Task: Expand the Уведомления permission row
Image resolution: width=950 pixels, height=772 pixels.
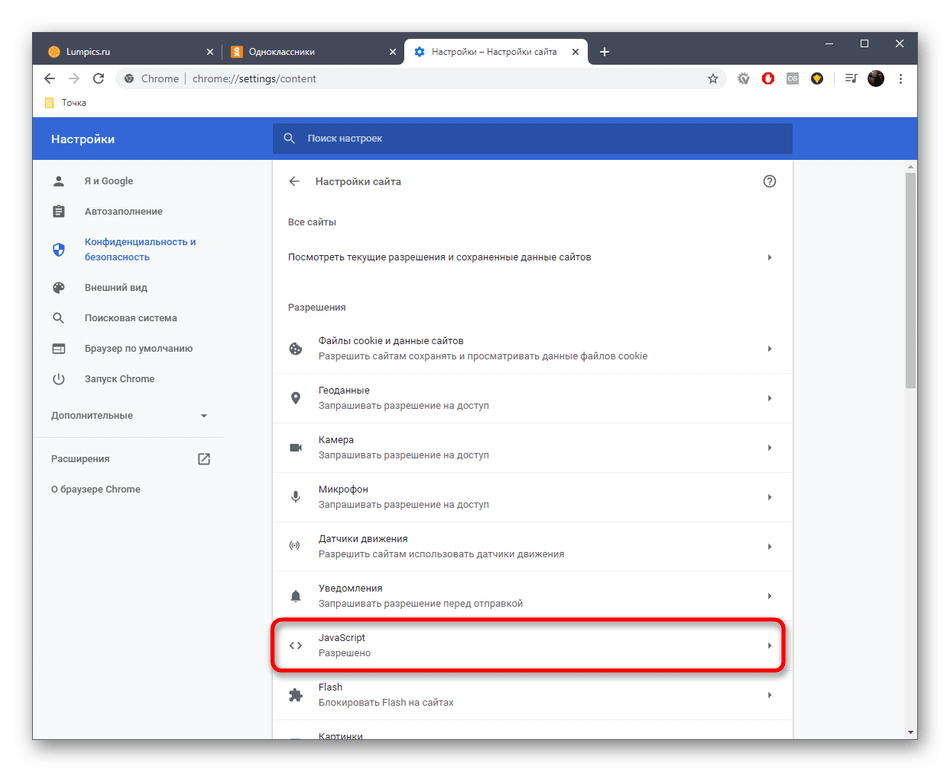Action: pos(530,596)
